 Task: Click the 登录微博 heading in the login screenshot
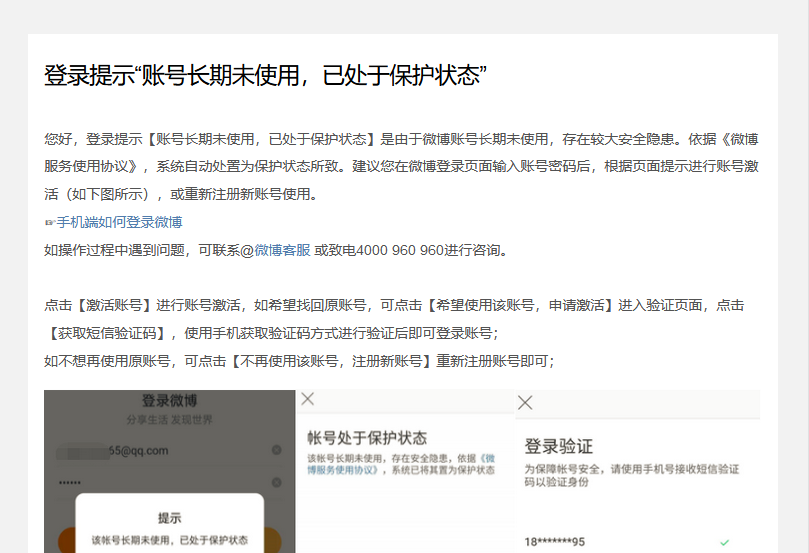169,400
